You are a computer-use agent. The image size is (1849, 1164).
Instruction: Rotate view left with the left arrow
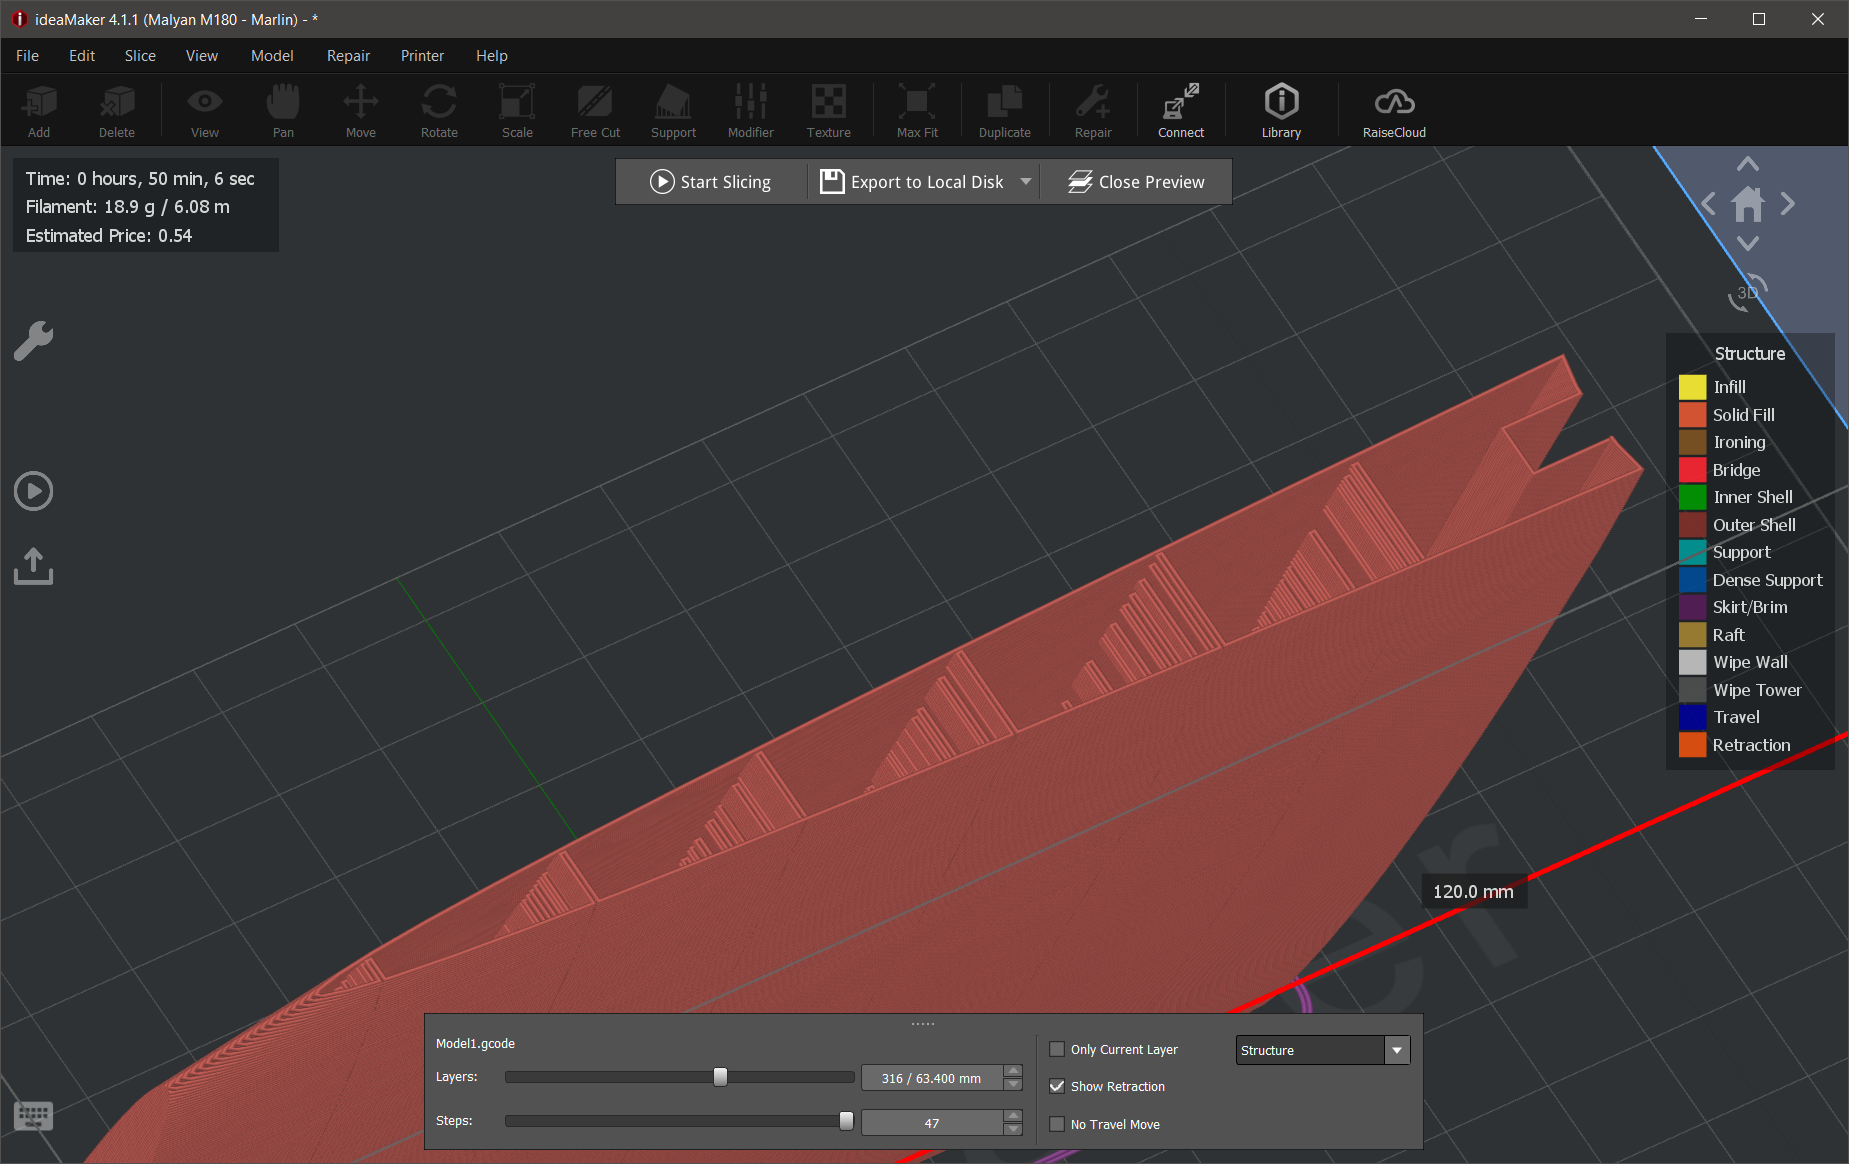[1708, 204]
